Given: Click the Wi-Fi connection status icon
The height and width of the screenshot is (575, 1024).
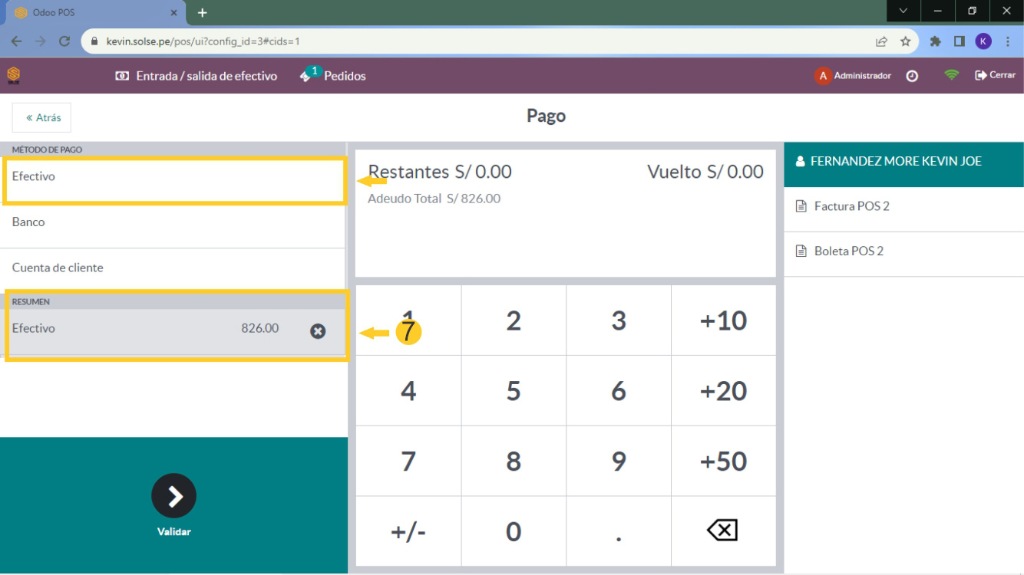Looking at the screenshot, I should pos(951,76).
